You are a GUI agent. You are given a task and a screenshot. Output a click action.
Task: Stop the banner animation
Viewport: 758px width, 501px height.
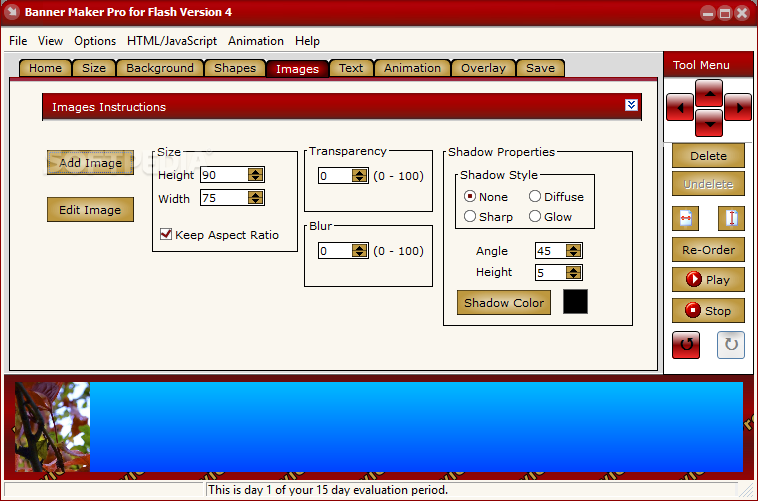(x=708, y=310)
